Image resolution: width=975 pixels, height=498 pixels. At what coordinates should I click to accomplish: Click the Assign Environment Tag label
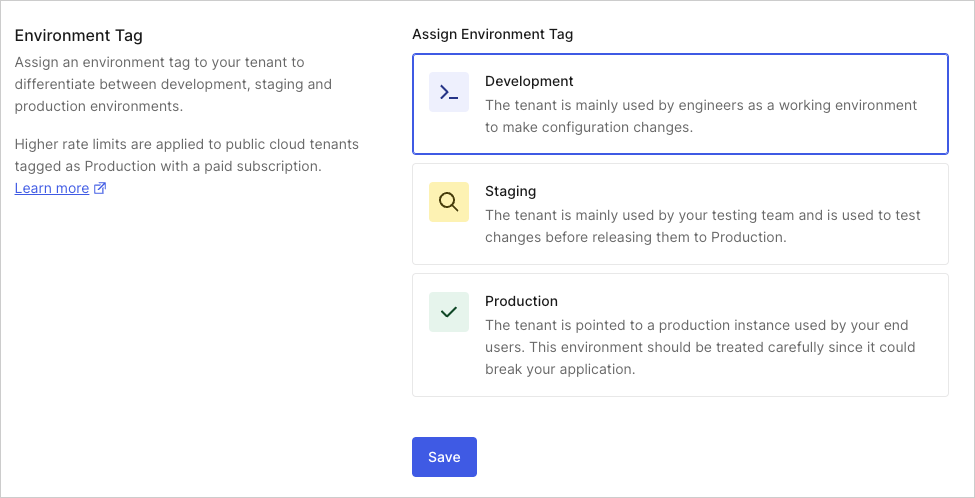click(493, 34)
